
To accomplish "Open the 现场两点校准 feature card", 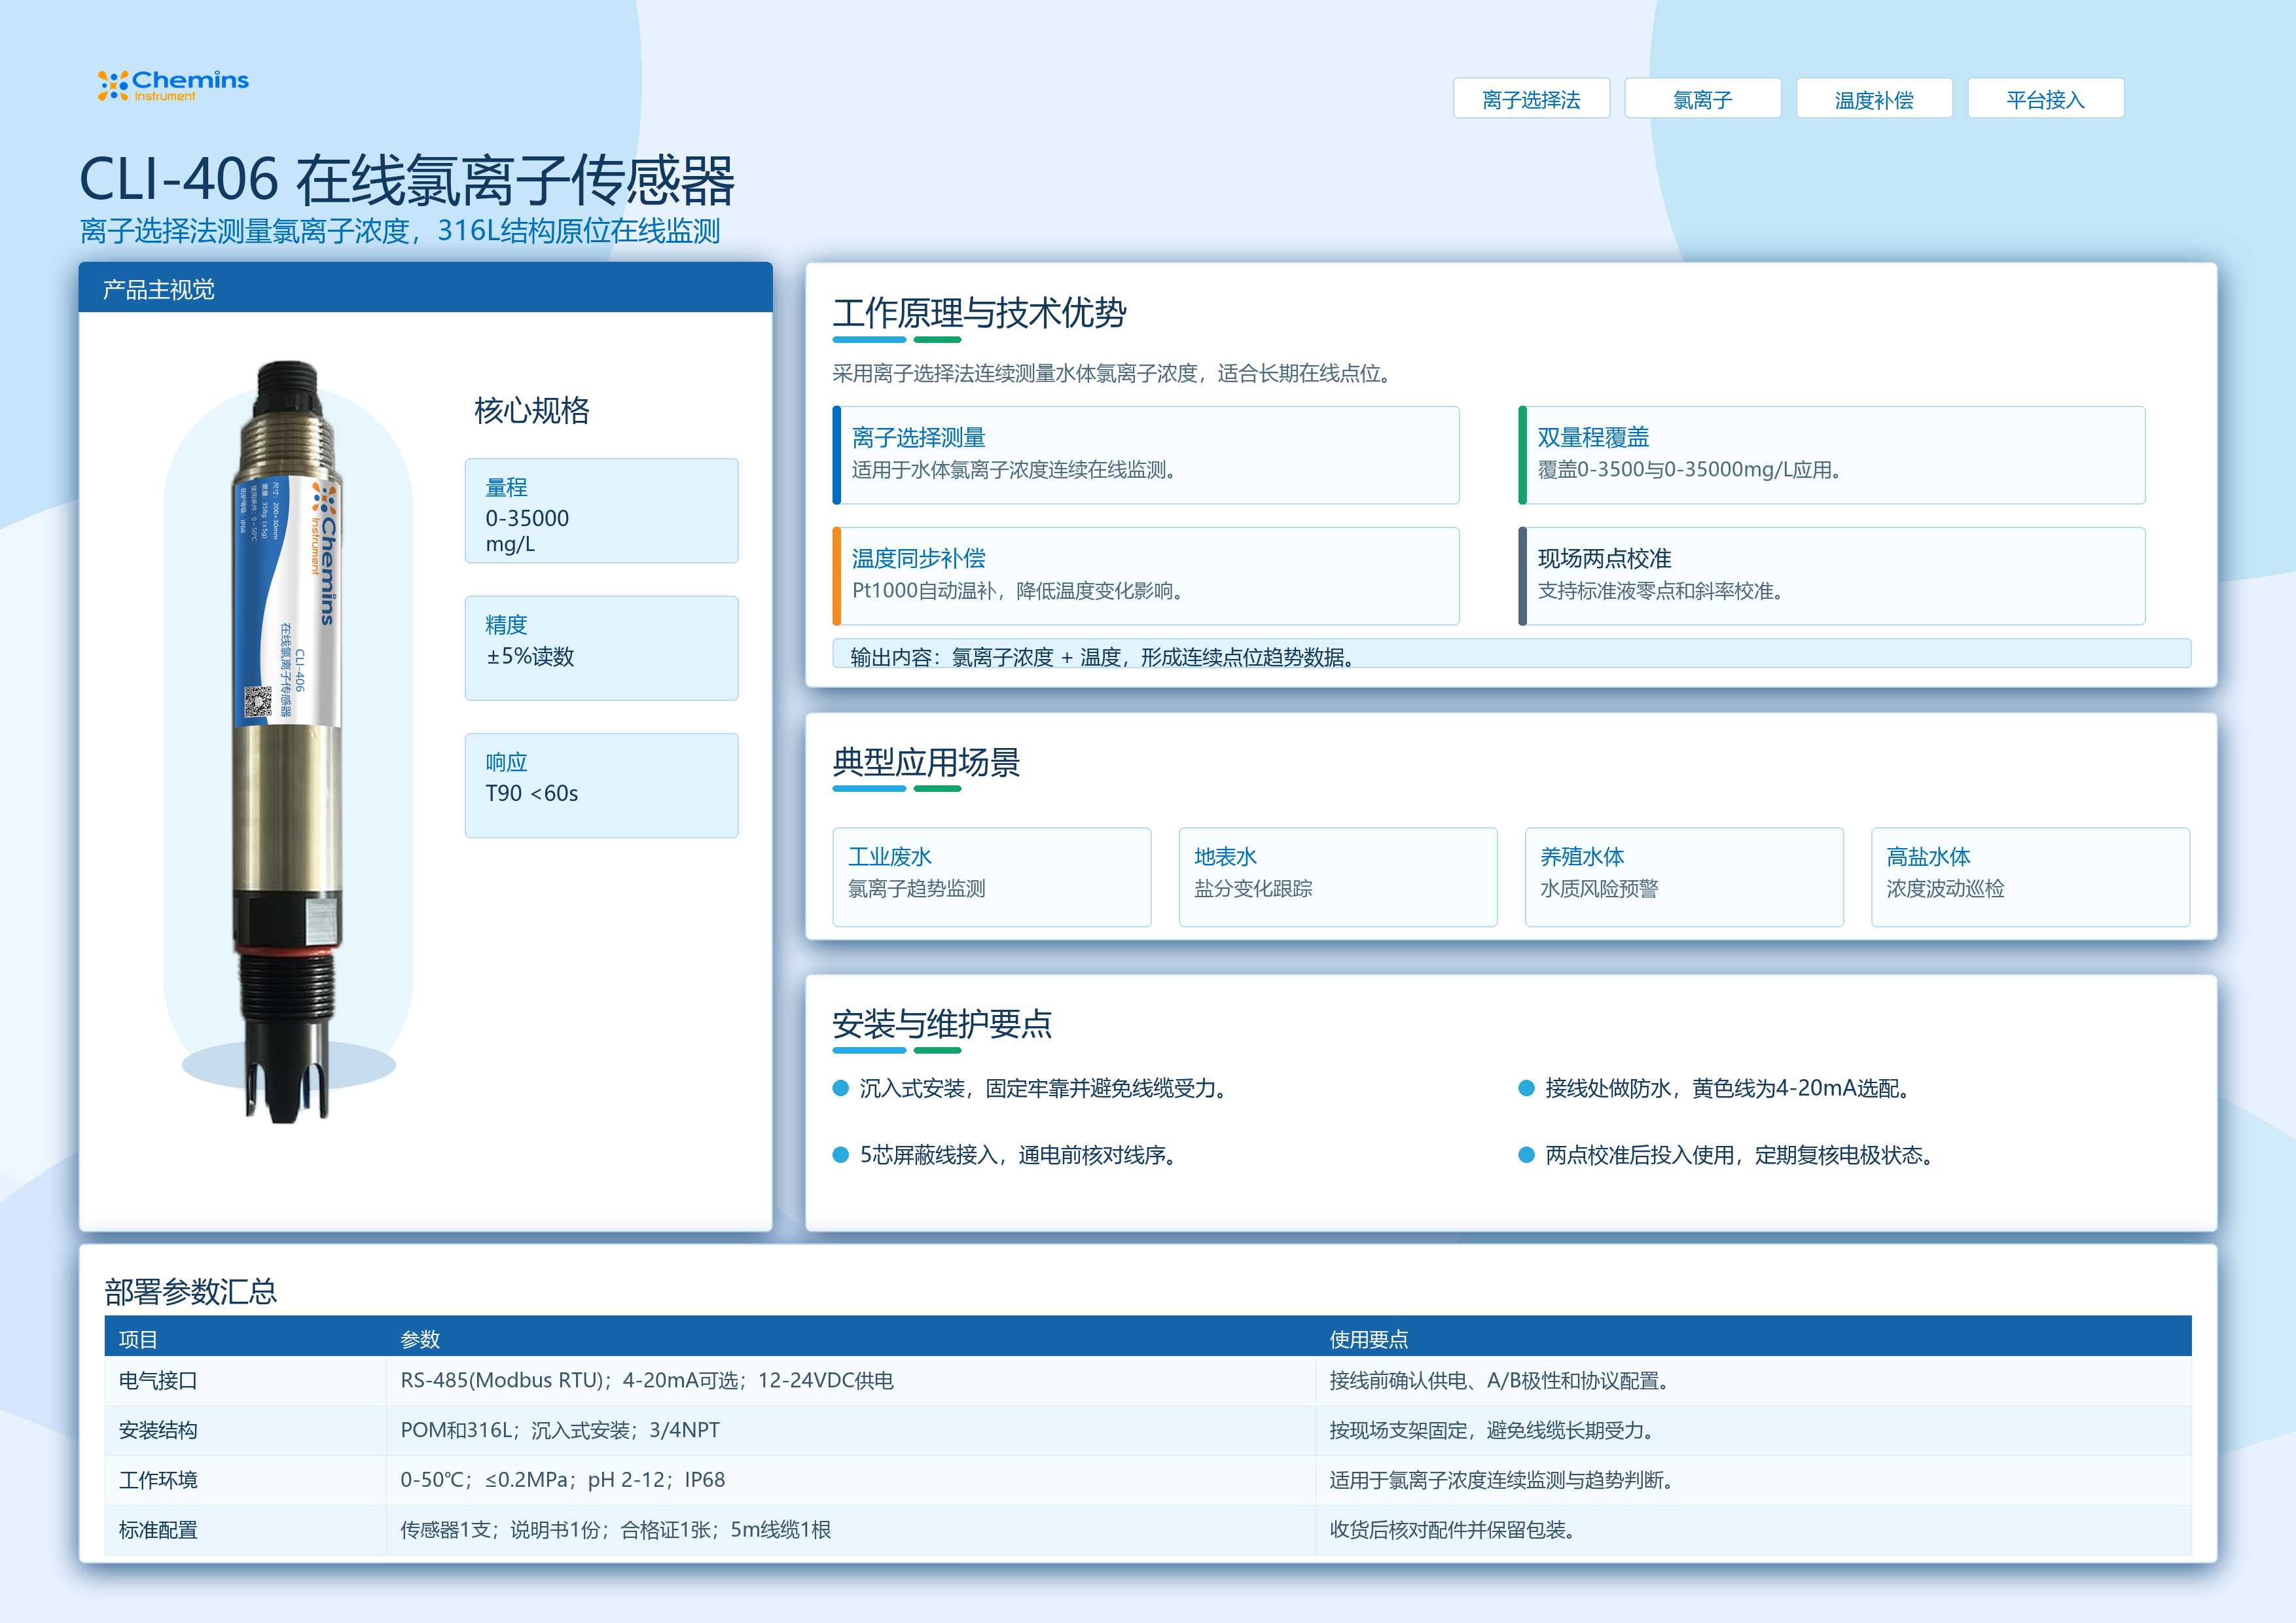I will click(x=1832, y=576).
